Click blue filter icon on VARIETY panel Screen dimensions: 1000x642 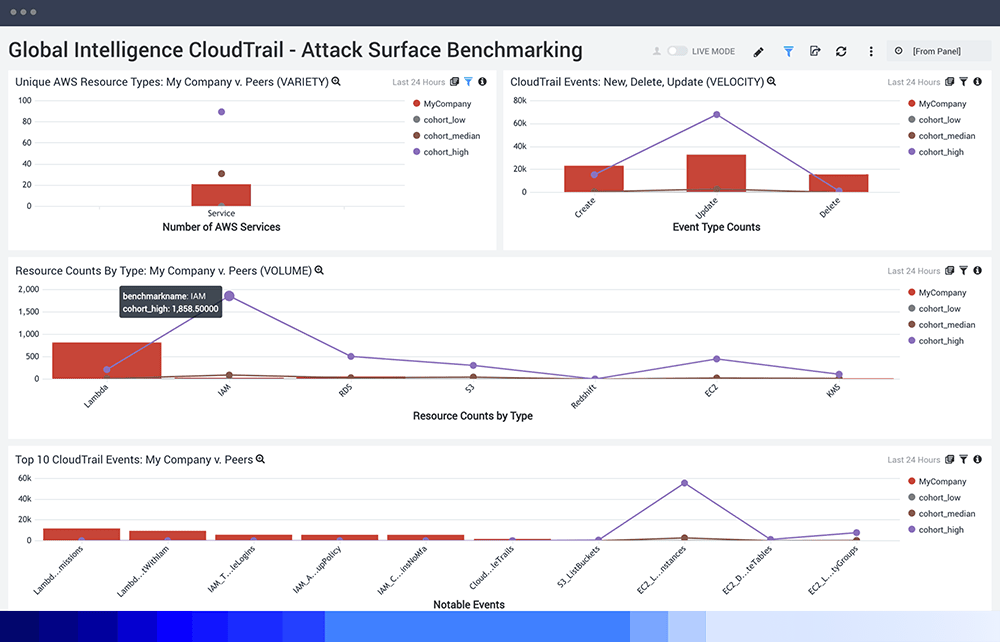469,82
